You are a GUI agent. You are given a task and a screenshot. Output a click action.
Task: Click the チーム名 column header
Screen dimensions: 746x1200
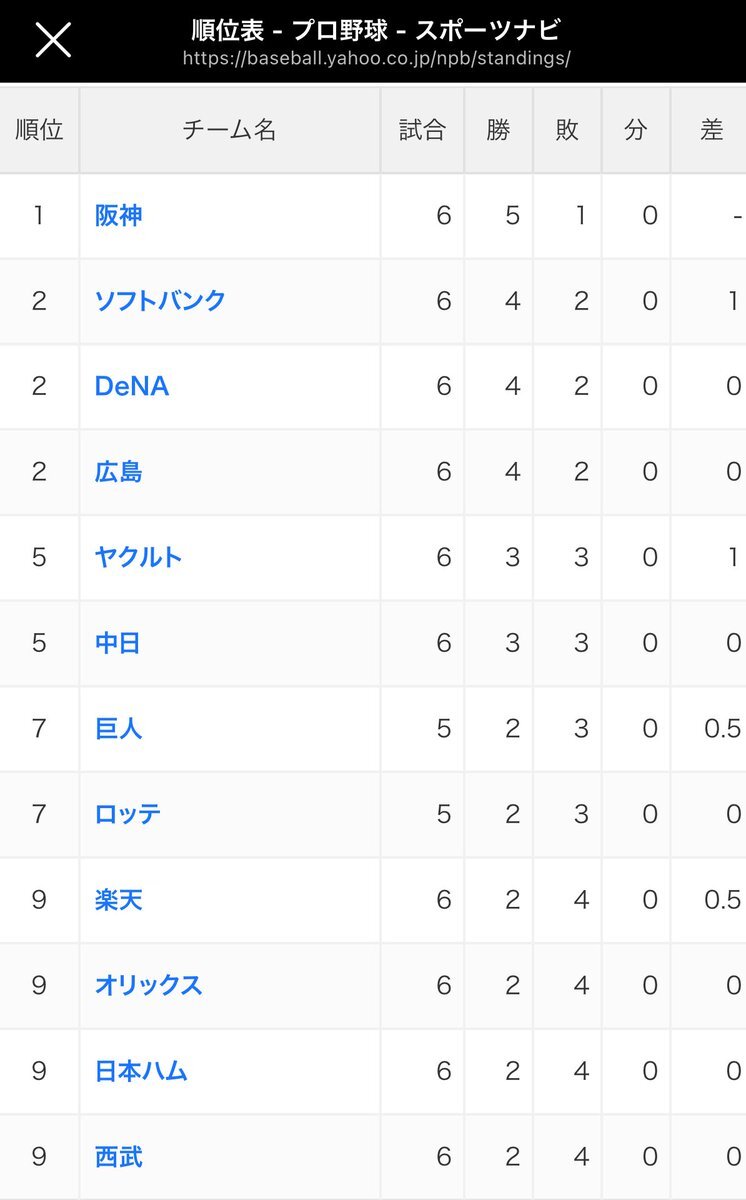[x=229, y=130]
